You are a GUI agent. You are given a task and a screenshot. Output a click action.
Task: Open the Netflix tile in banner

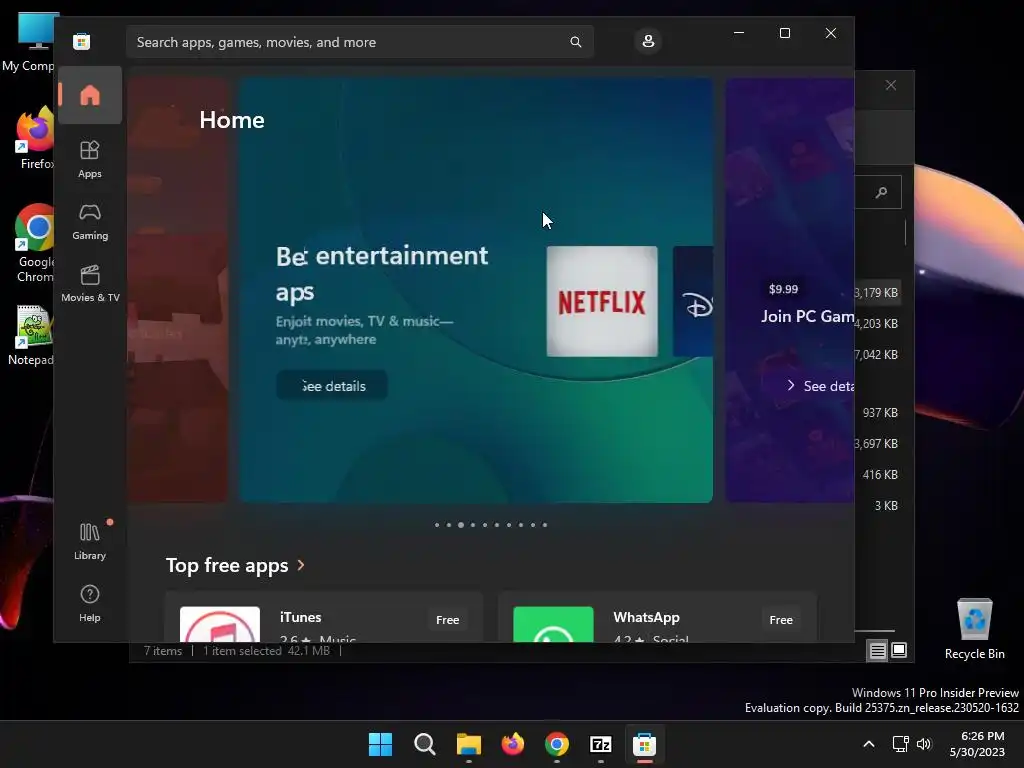601,301
